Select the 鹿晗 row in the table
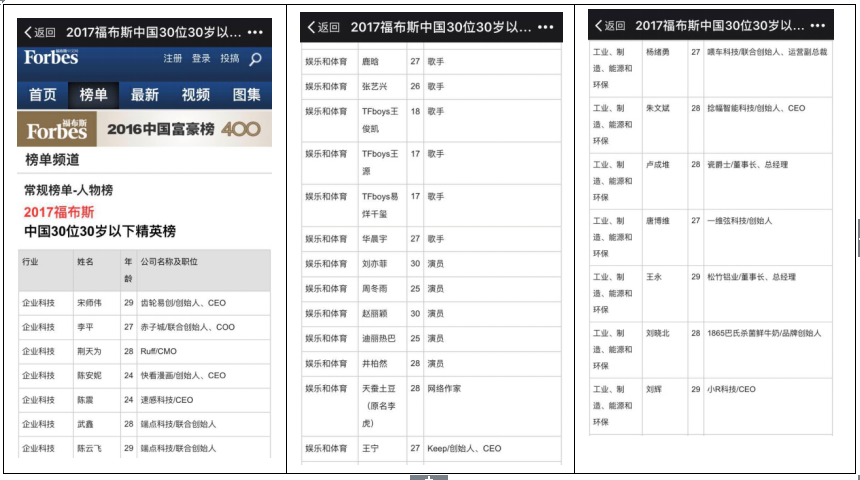860x480 pixels. [x=432, y=61]
